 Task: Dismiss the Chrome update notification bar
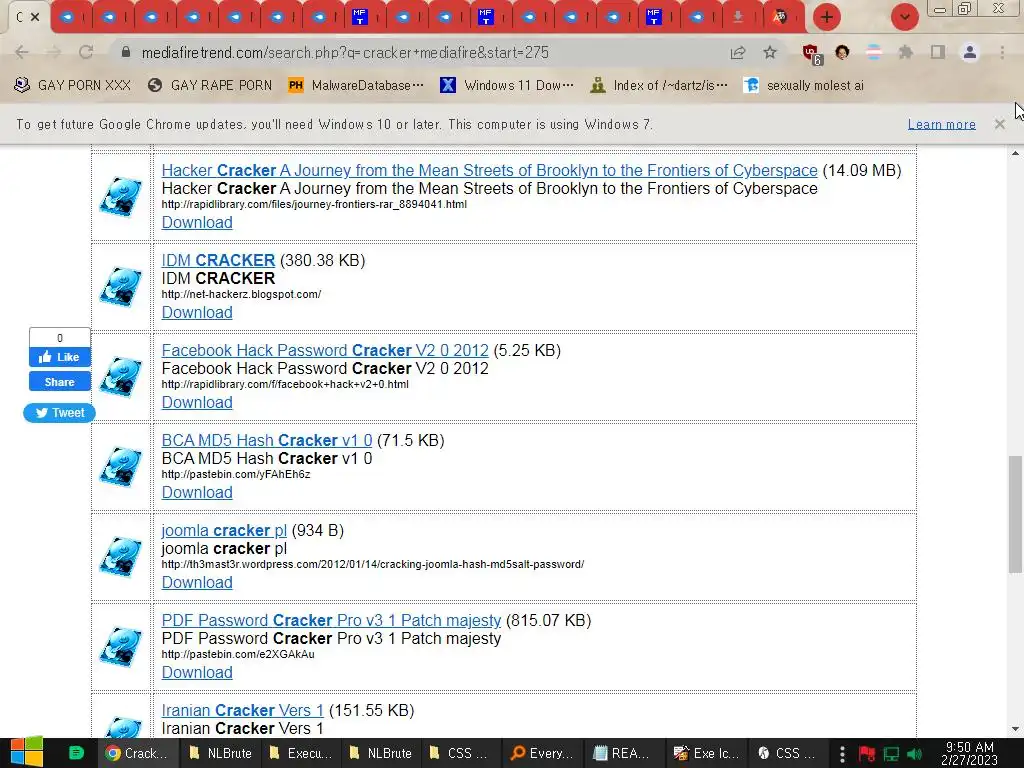tap(999, 124)
